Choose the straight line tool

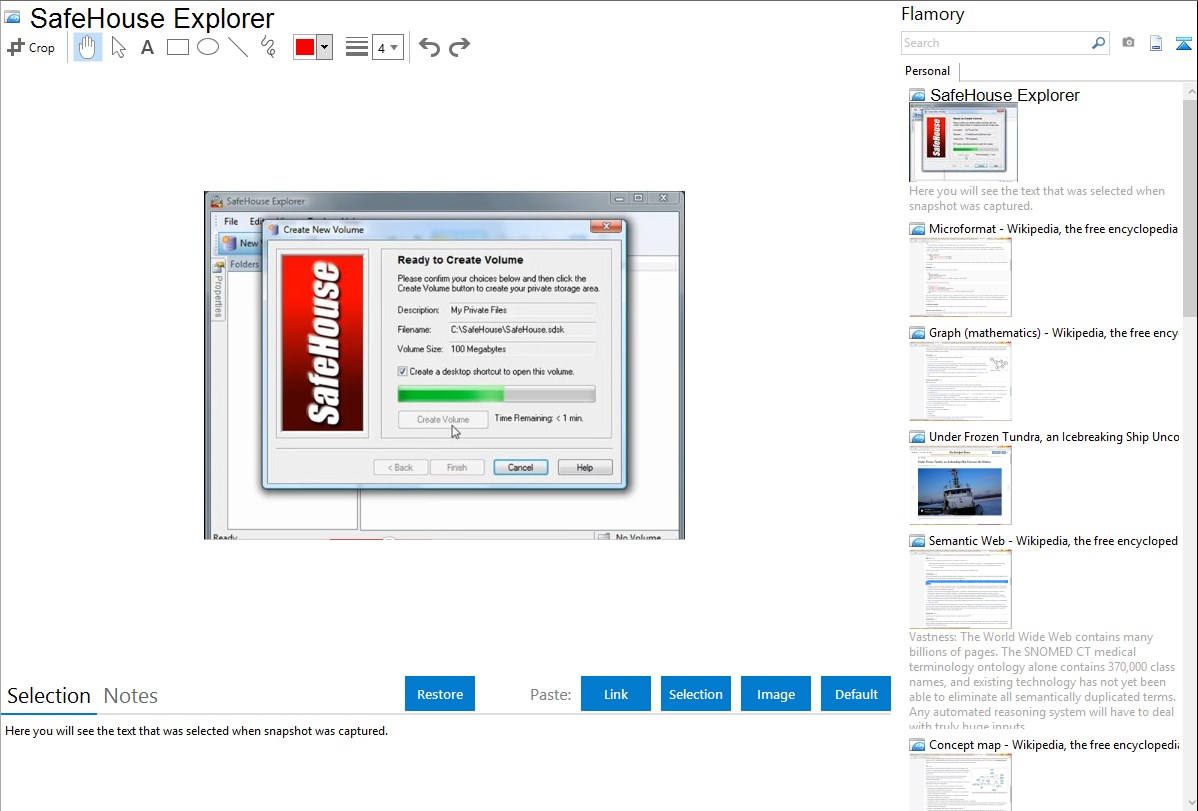tap(238, 47)
